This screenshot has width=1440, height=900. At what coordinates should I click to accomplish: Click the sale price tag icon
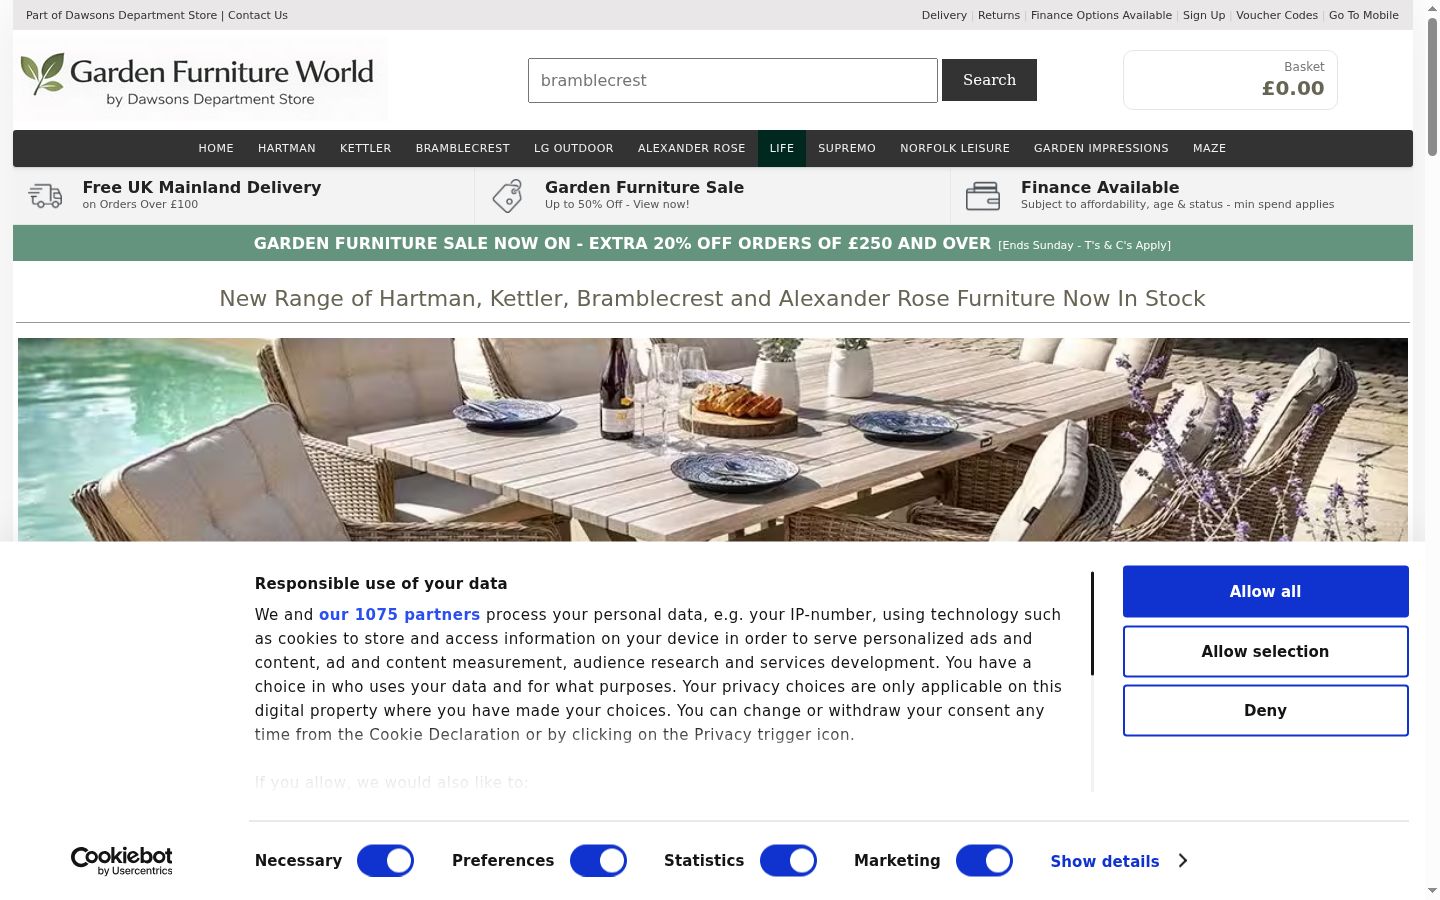click(x=508, y=195)
